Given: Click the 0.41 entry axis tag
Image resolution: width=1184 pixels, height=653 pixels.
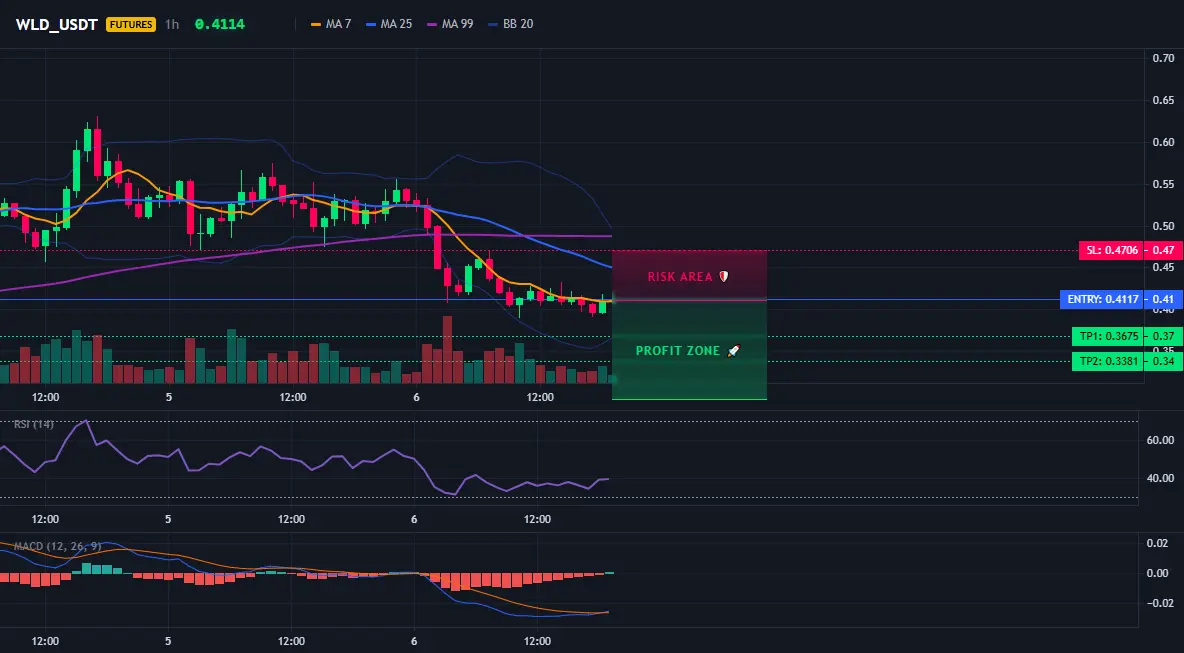Looking at the screenshot, I should pos(1163,300).
